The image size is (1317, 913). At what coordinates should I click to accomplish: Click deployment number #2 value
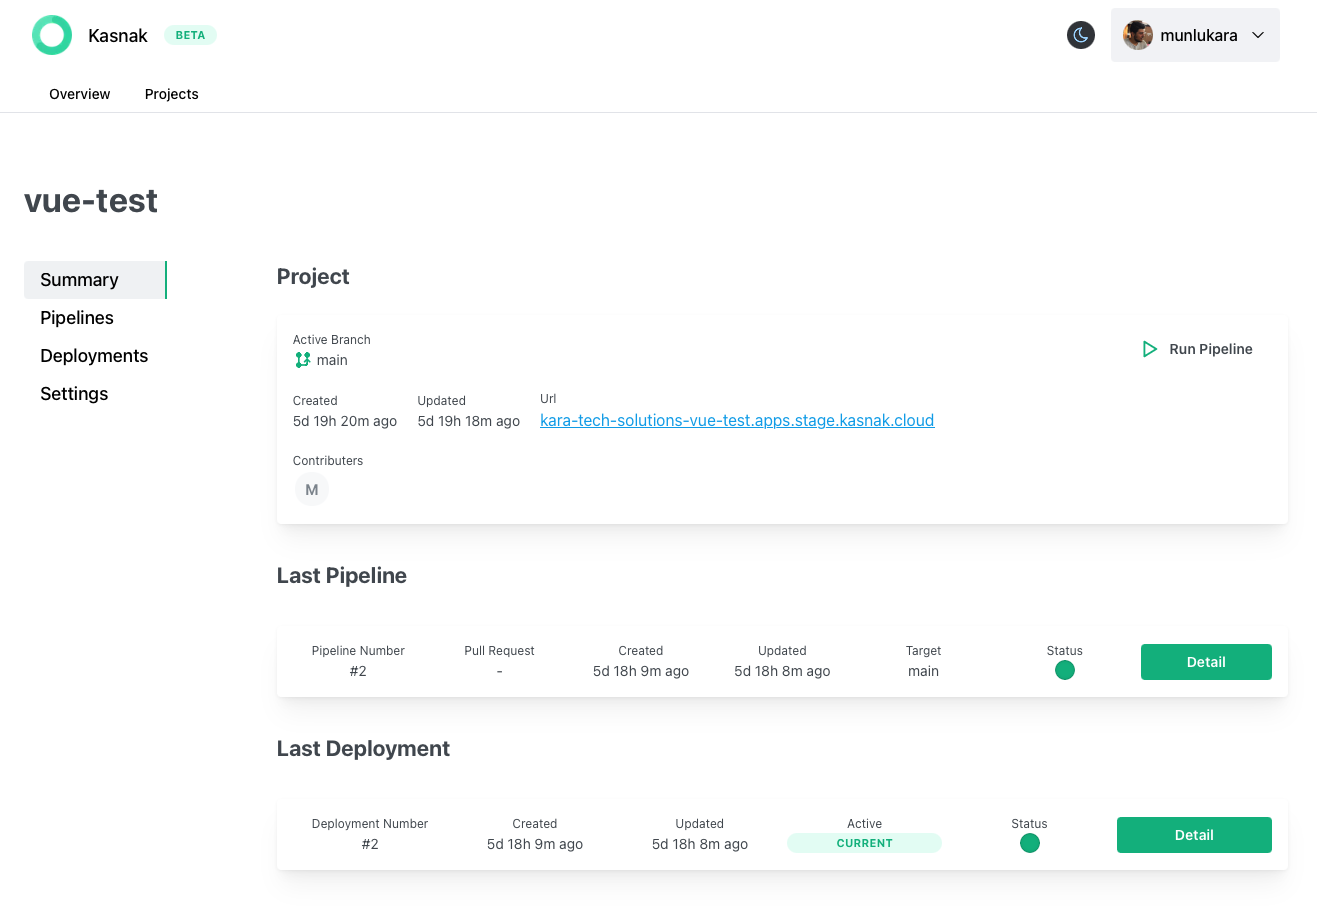point(370,844)
